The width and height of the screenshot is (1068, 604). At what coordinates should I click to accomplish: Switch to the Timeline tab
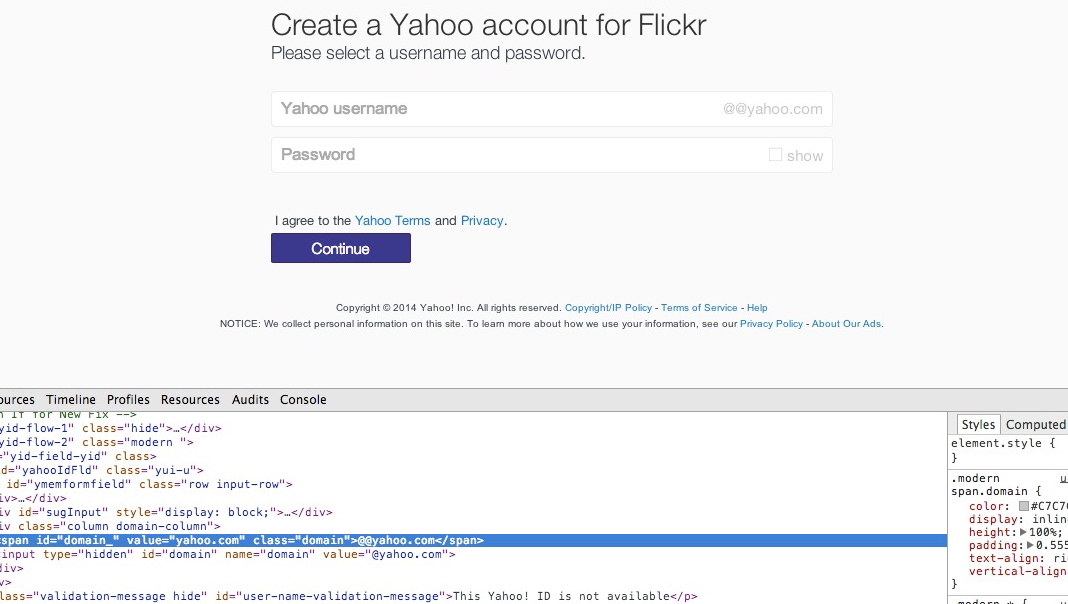click(x=71, y=400)
